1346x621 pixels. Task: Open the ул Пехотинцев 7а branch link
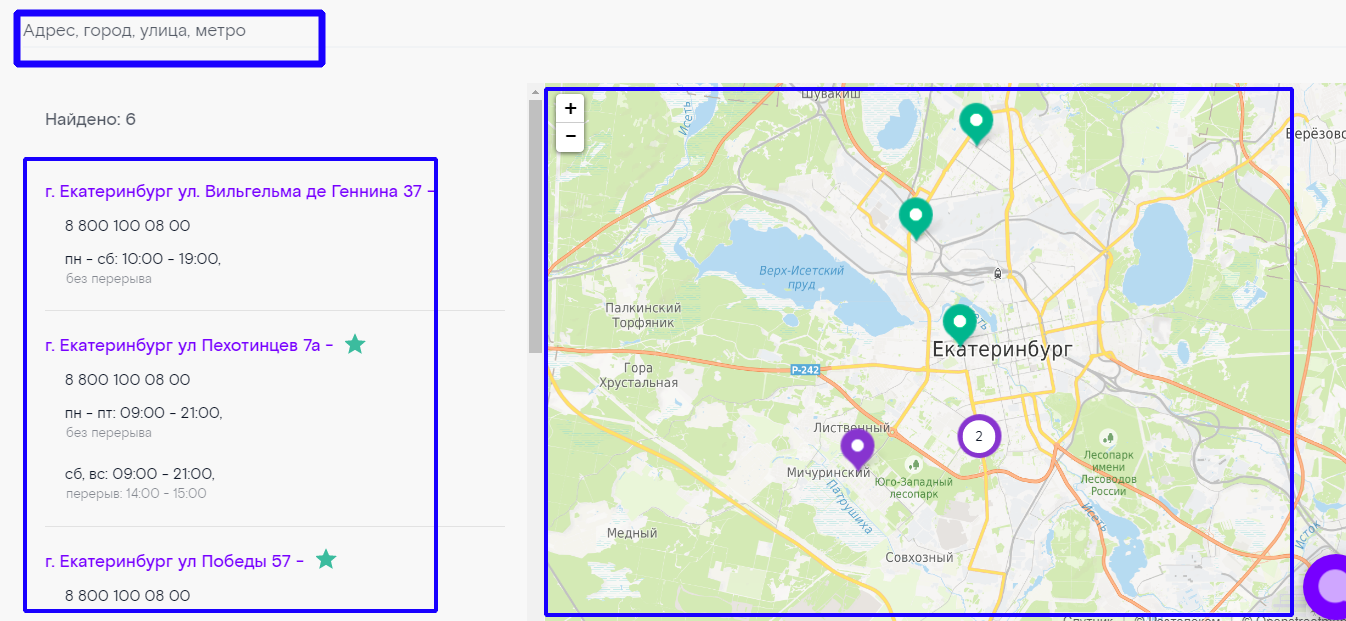click(189, 345)
